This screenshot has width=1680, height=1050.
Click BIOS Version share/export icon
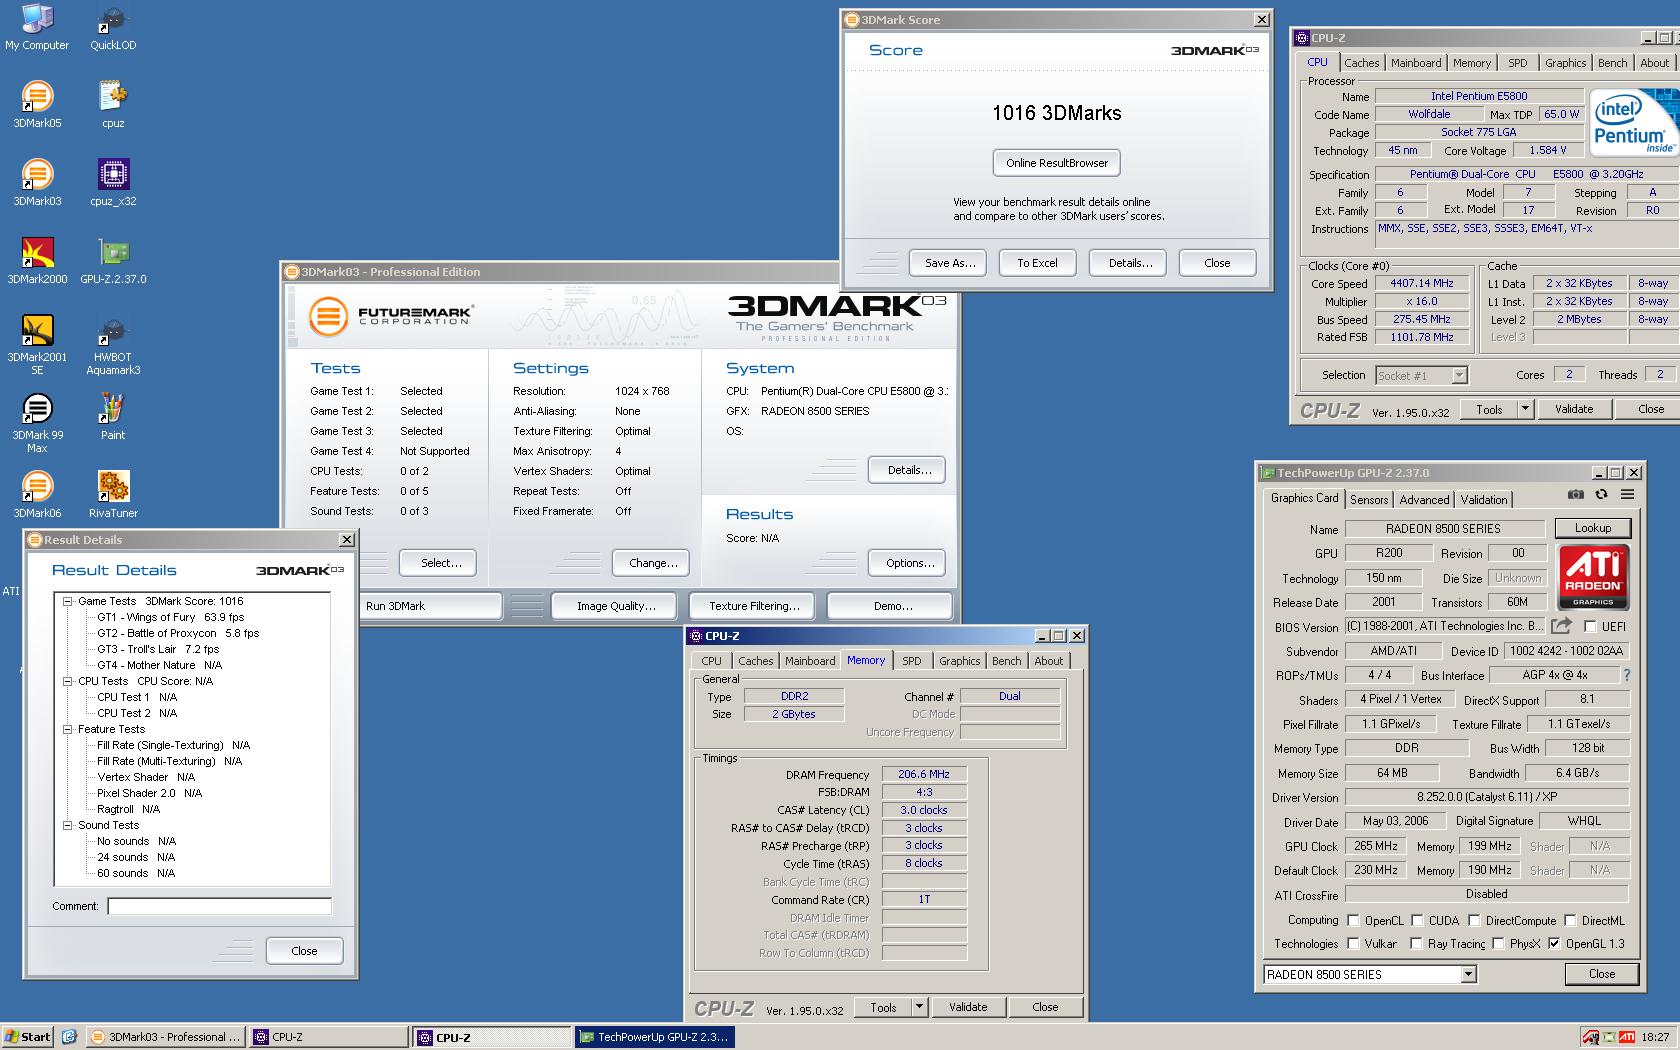click(1561, 626)
